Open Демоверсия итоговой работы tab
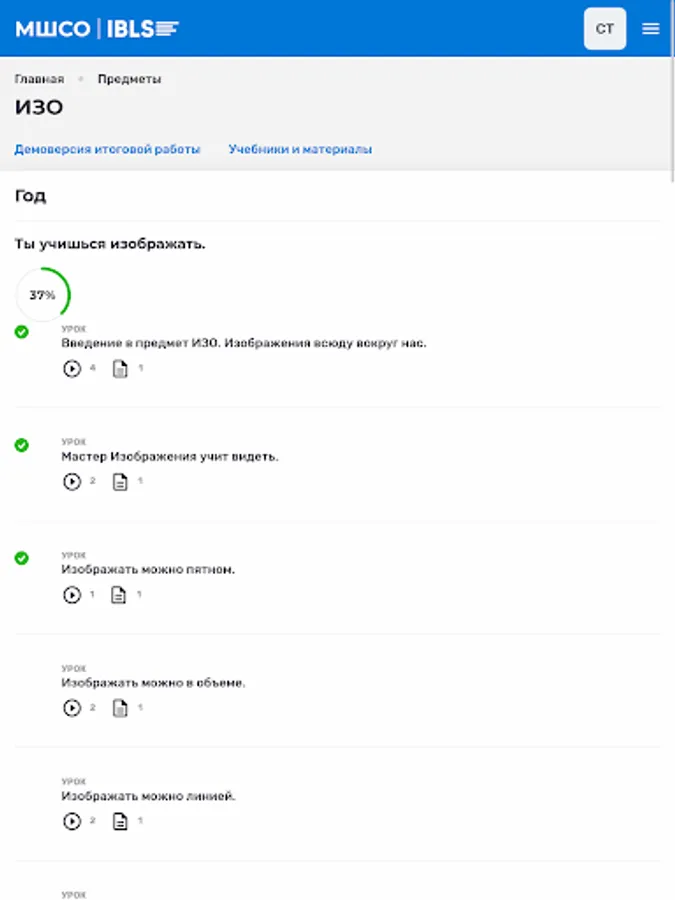 point(107,149)
